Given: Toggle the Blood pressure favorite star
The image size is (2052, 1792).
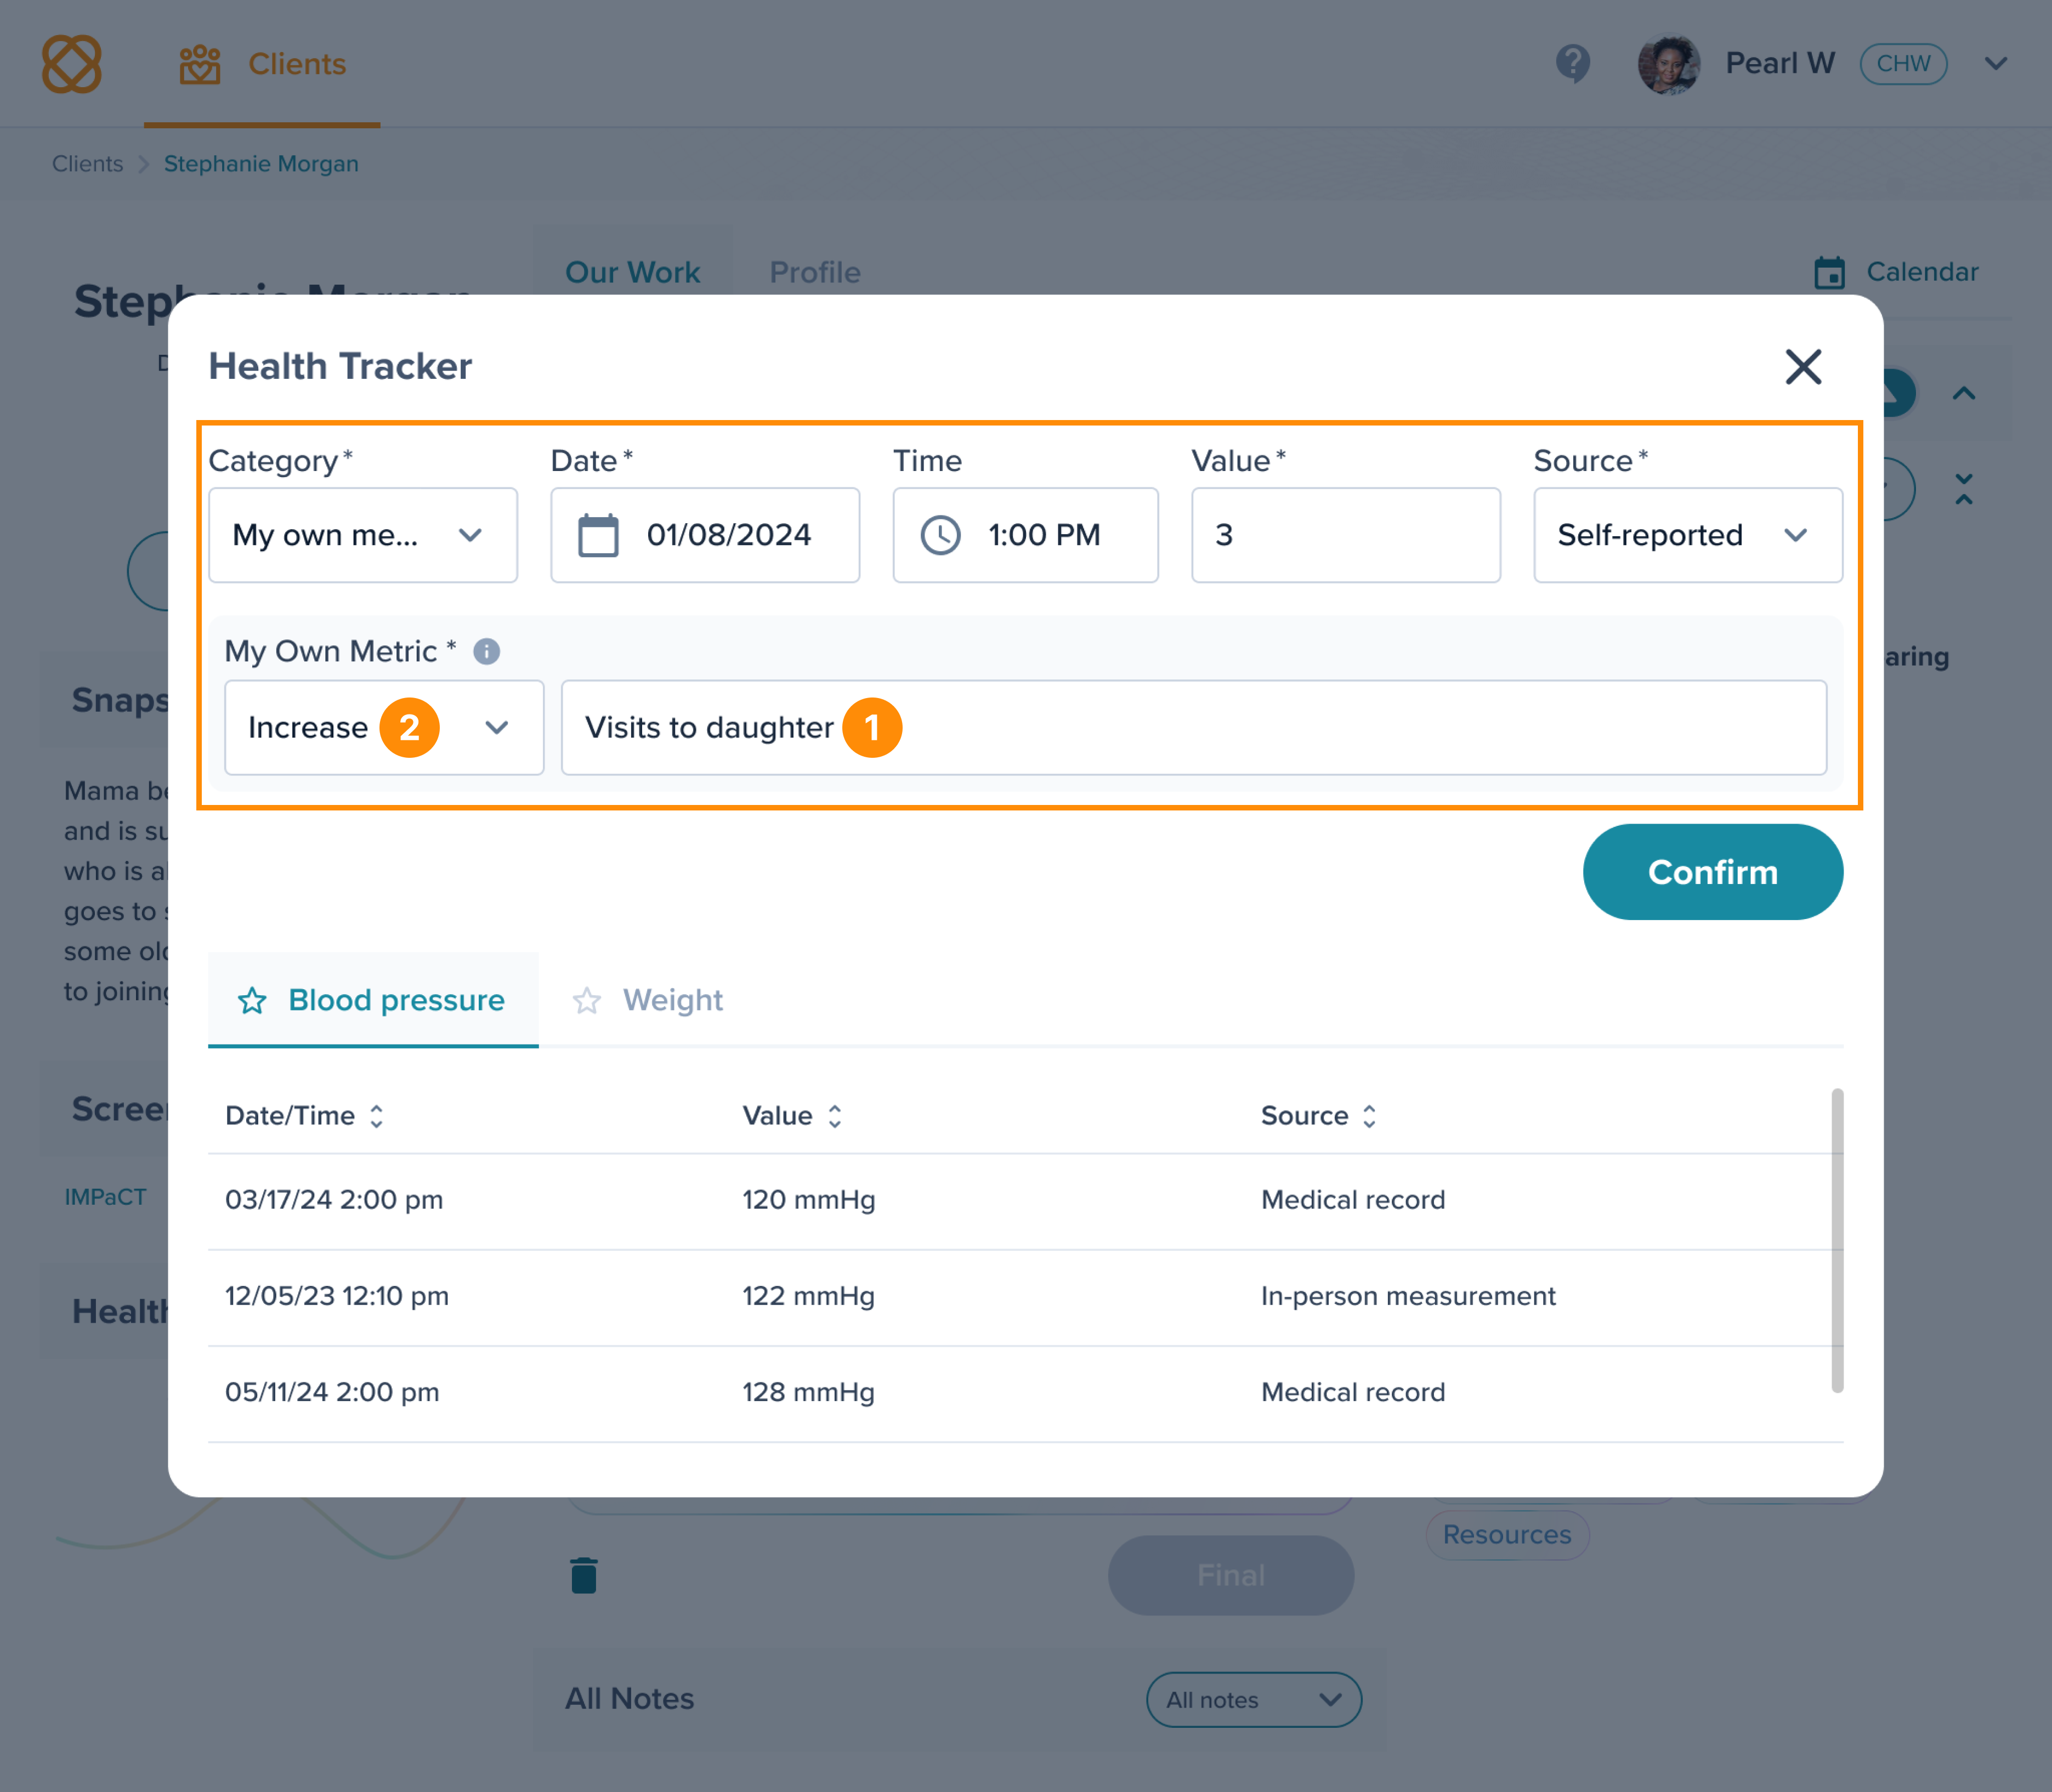Looking at the screenshot, I should [x=252, y=1000].
